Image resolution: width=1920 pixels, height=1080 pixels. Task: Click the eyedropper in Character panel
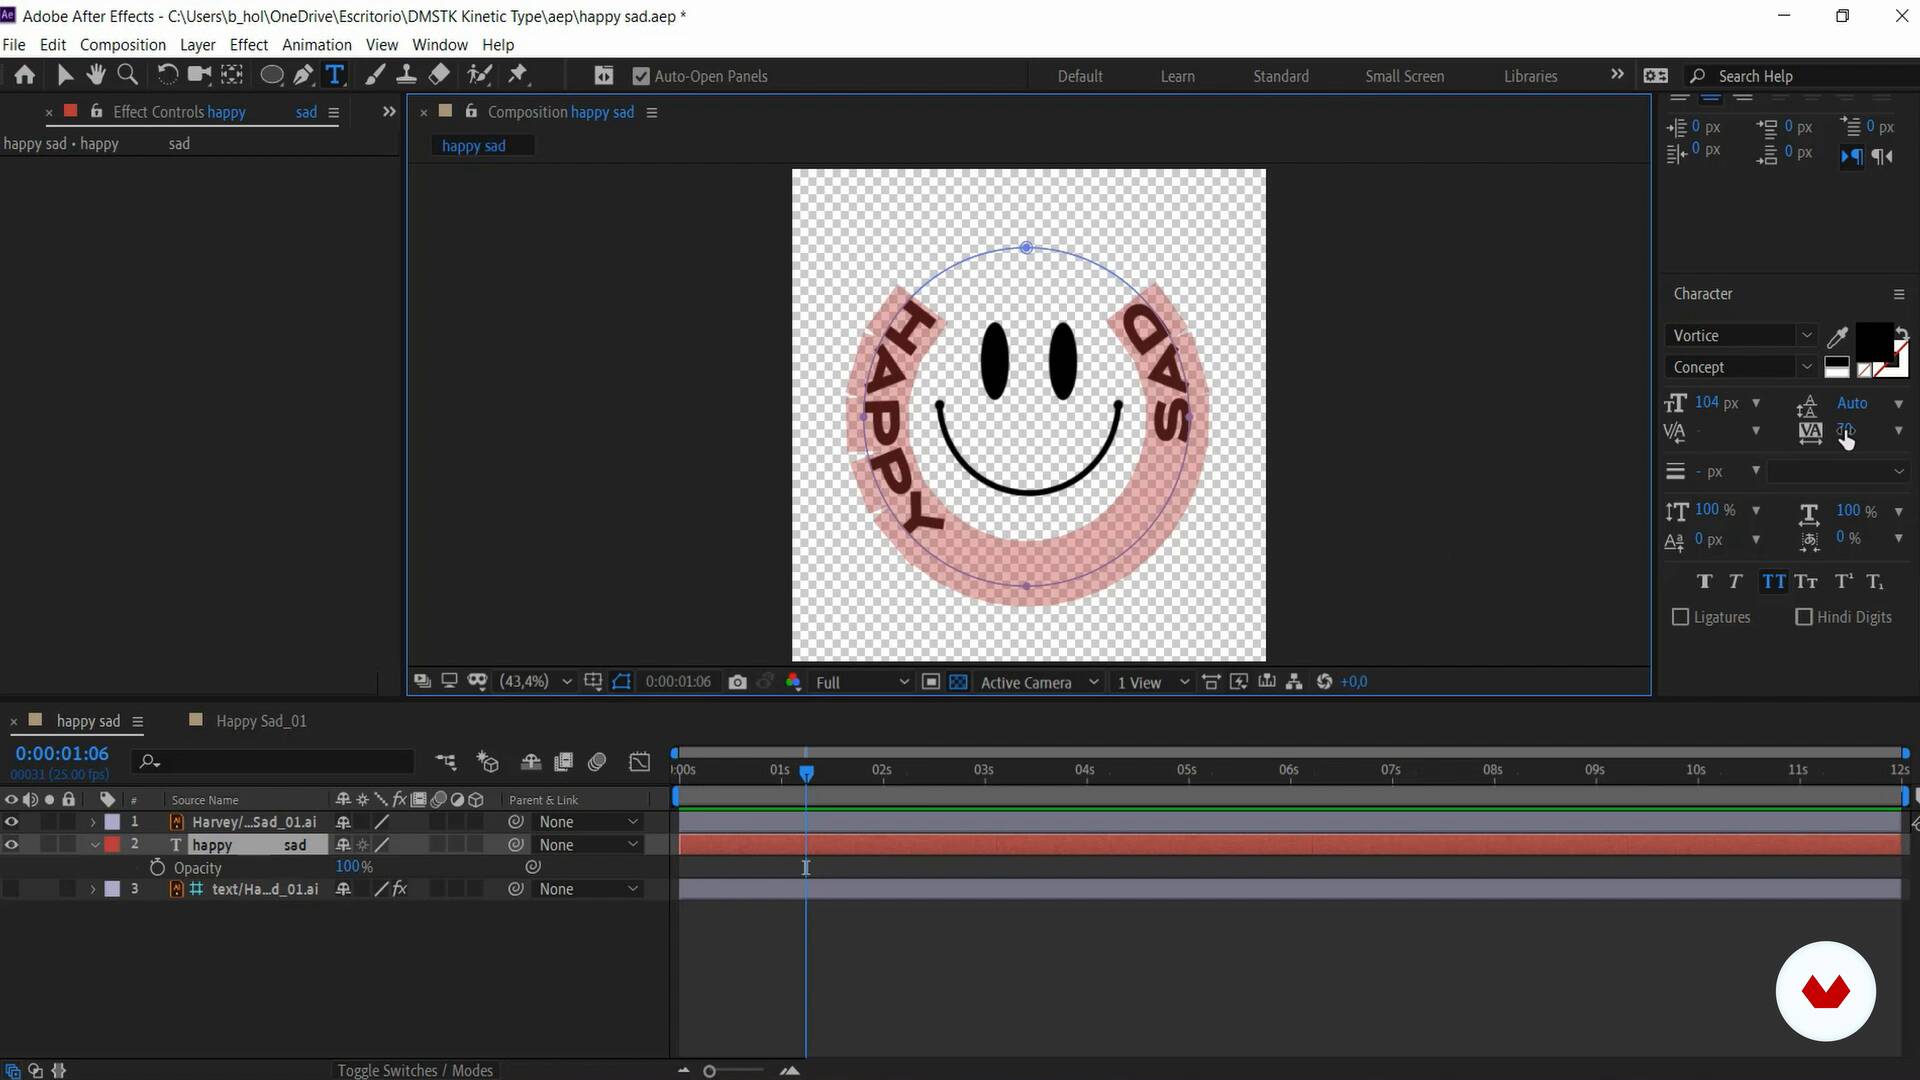click(1837, 337)
